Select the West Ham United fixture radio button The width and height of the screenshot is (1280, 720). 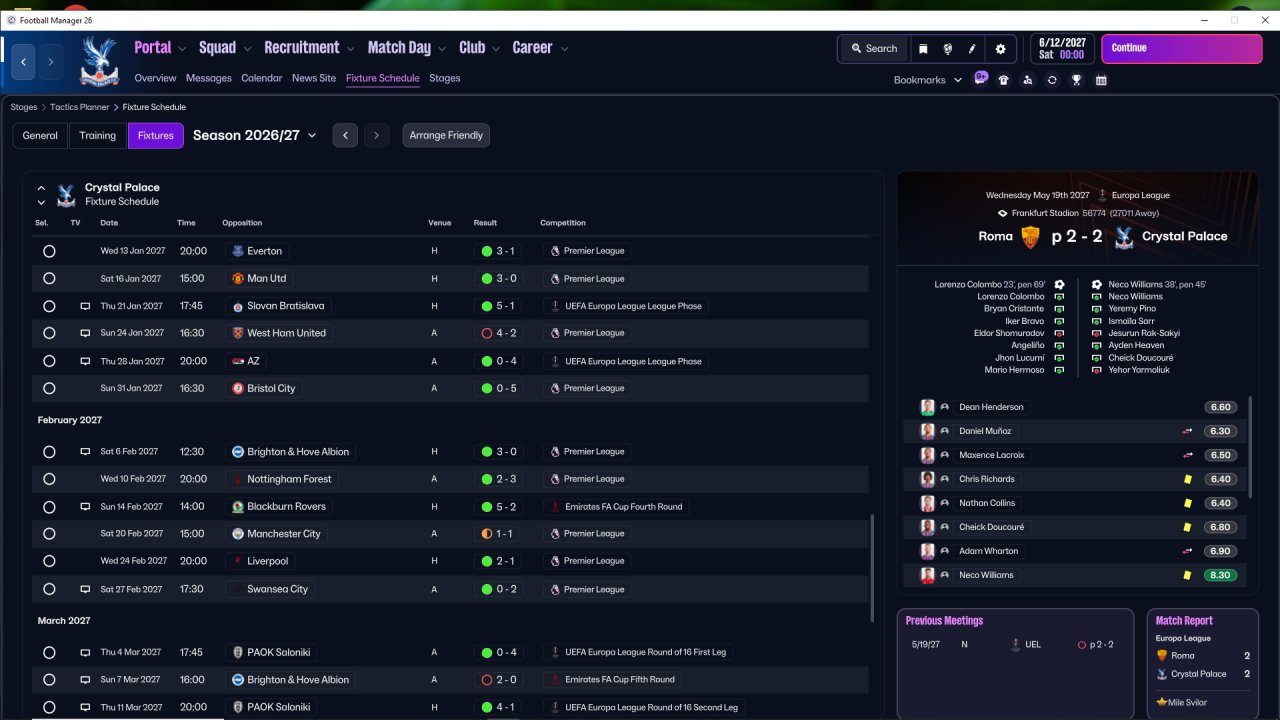[x=49, y=333]
